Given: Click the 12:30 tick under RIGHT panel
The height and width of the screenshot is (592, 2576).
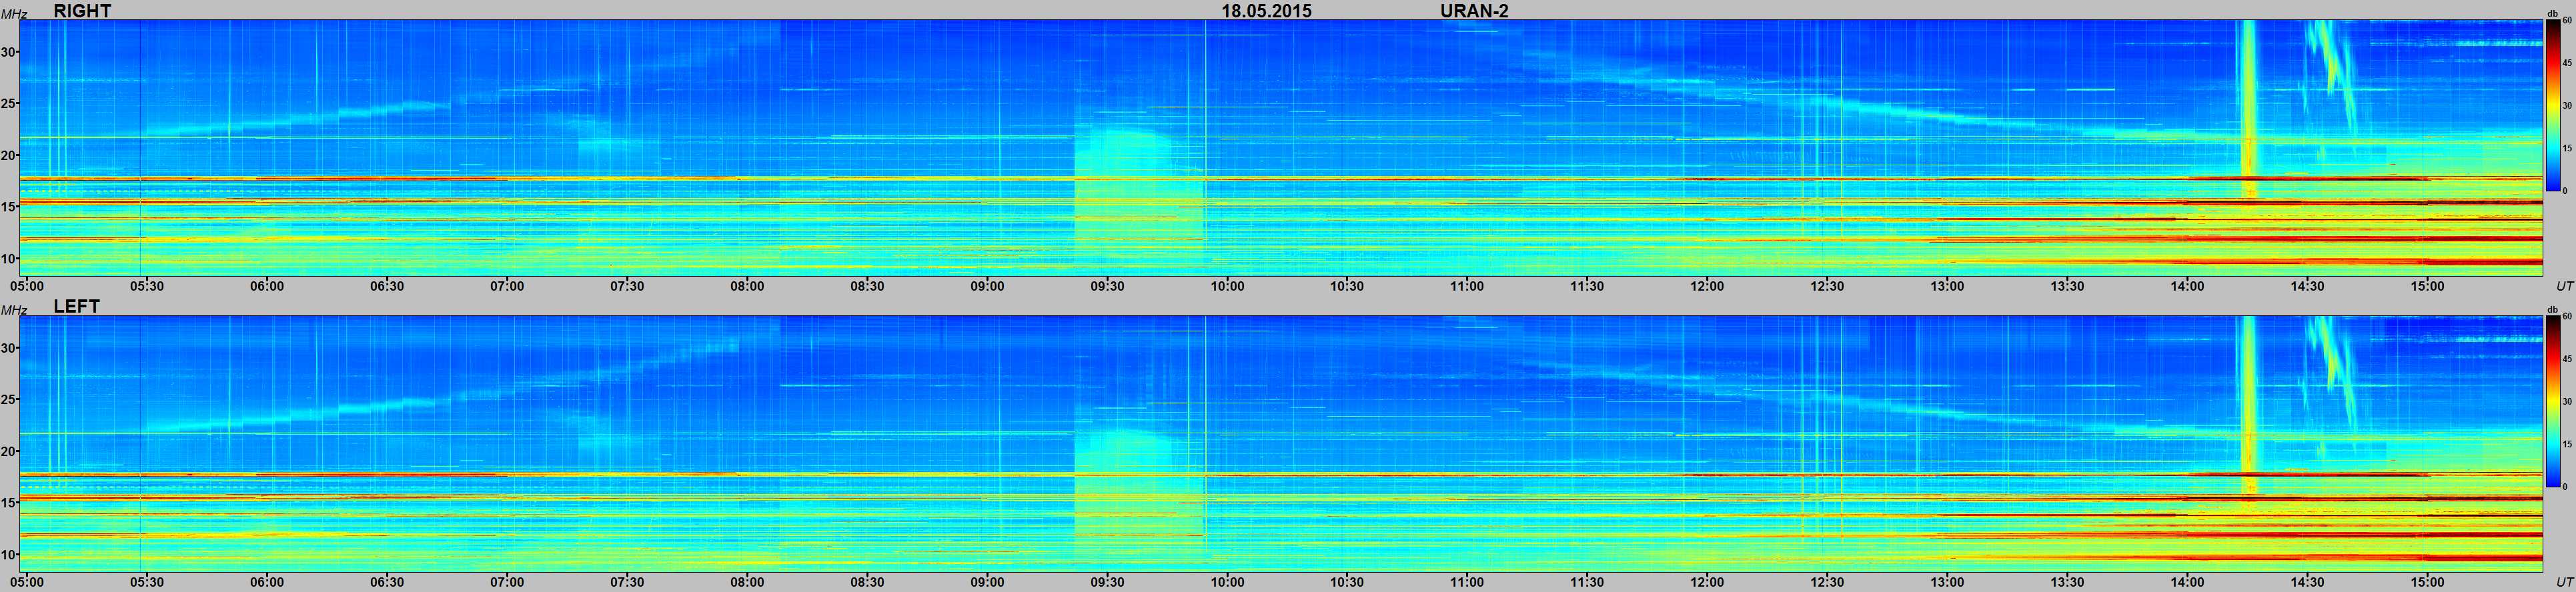Looking at the screenshot, I should pyautogui.click(x=1827, y=286).
